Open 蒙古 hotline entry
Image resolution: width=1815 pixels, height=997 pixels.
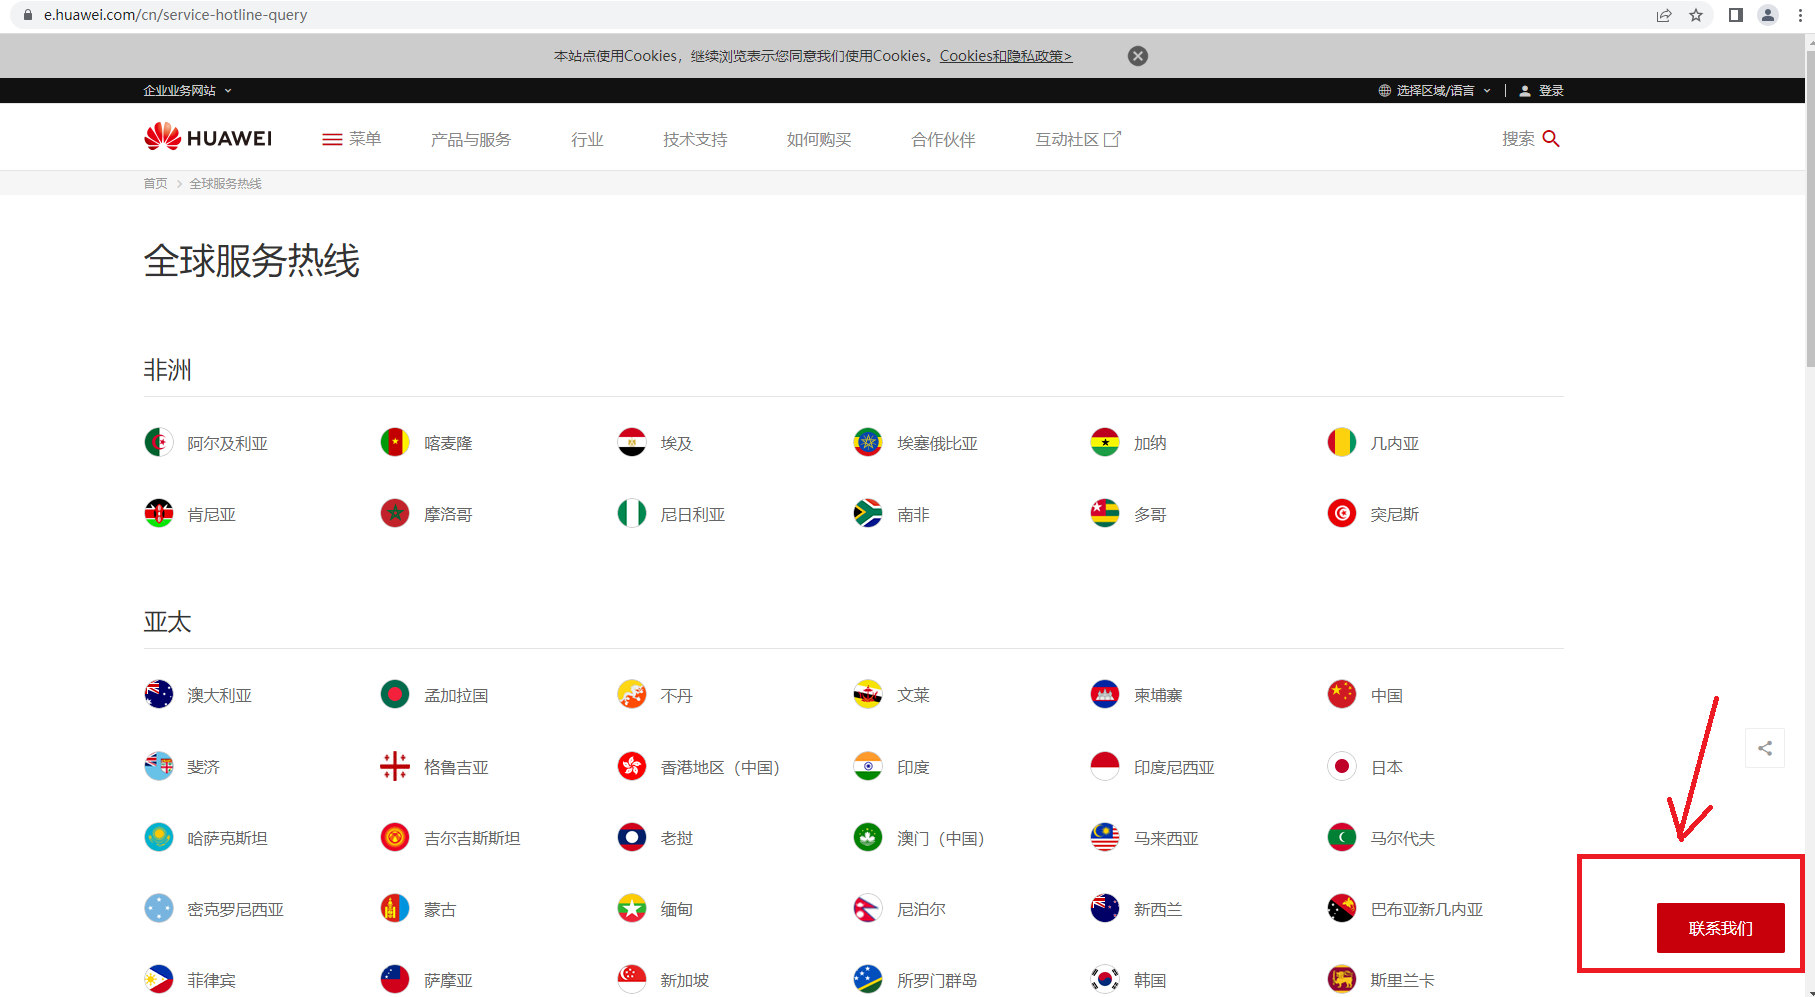click(419, 908)
